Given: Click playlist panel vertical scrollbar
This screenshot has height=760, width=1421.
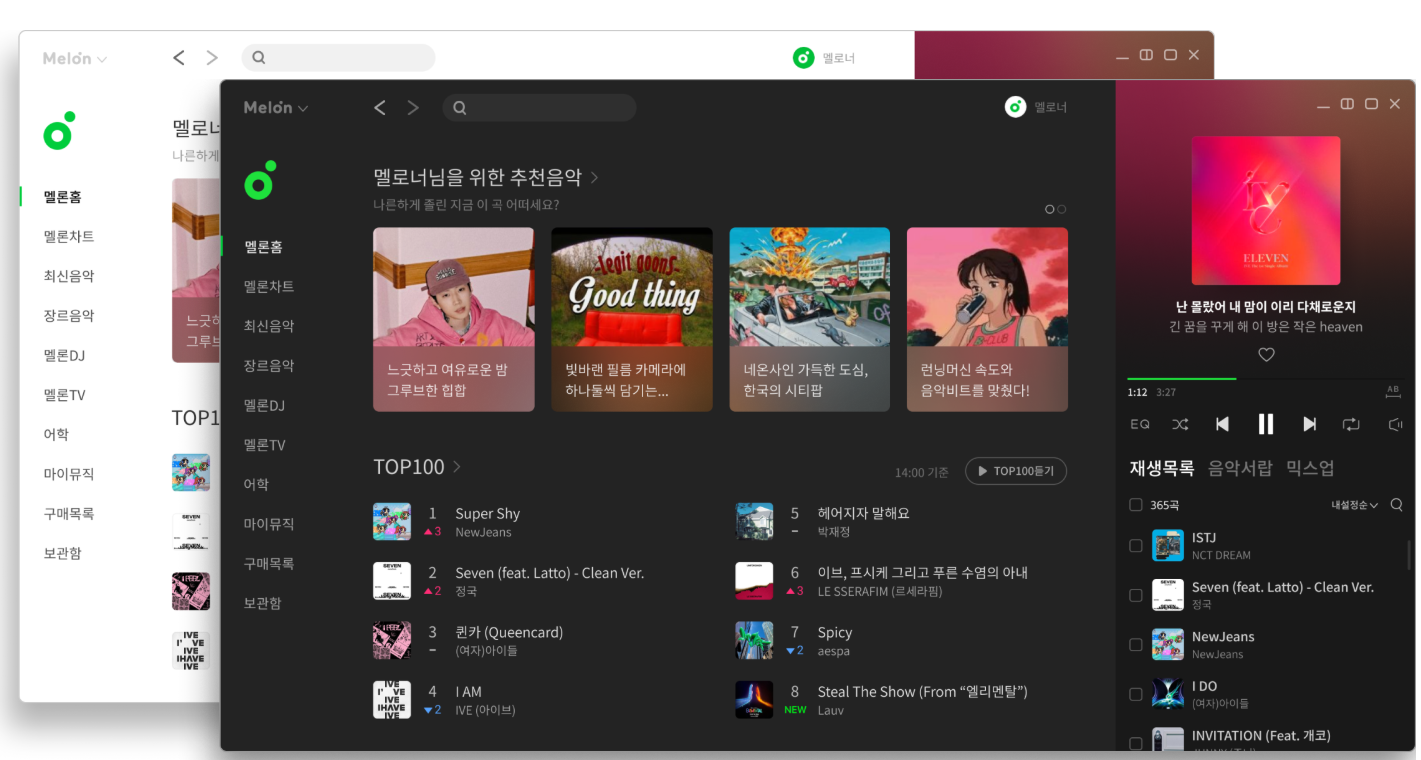Looking at the screenshot, I should pyautogui.click(x=1409, y=554).
